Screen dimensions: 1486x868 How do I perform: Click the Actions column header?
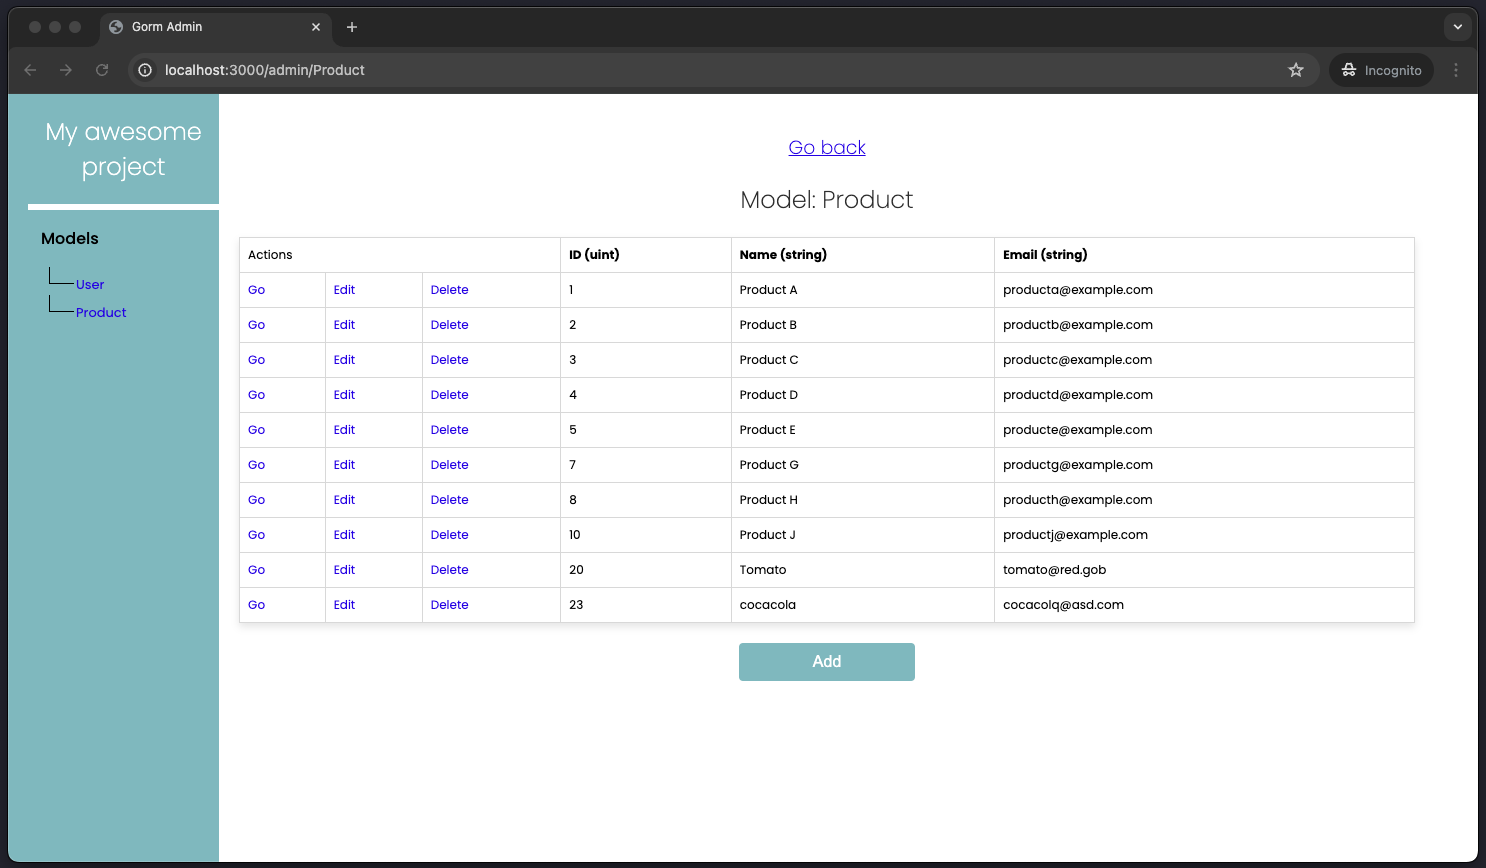[x=400, y=255]
